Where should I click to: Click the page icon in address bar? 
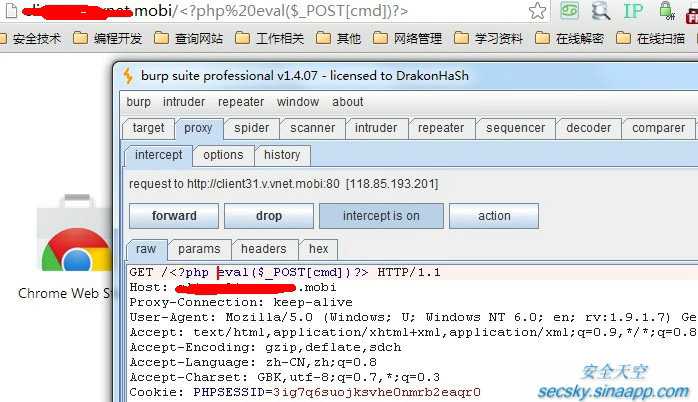pos(12,11)
